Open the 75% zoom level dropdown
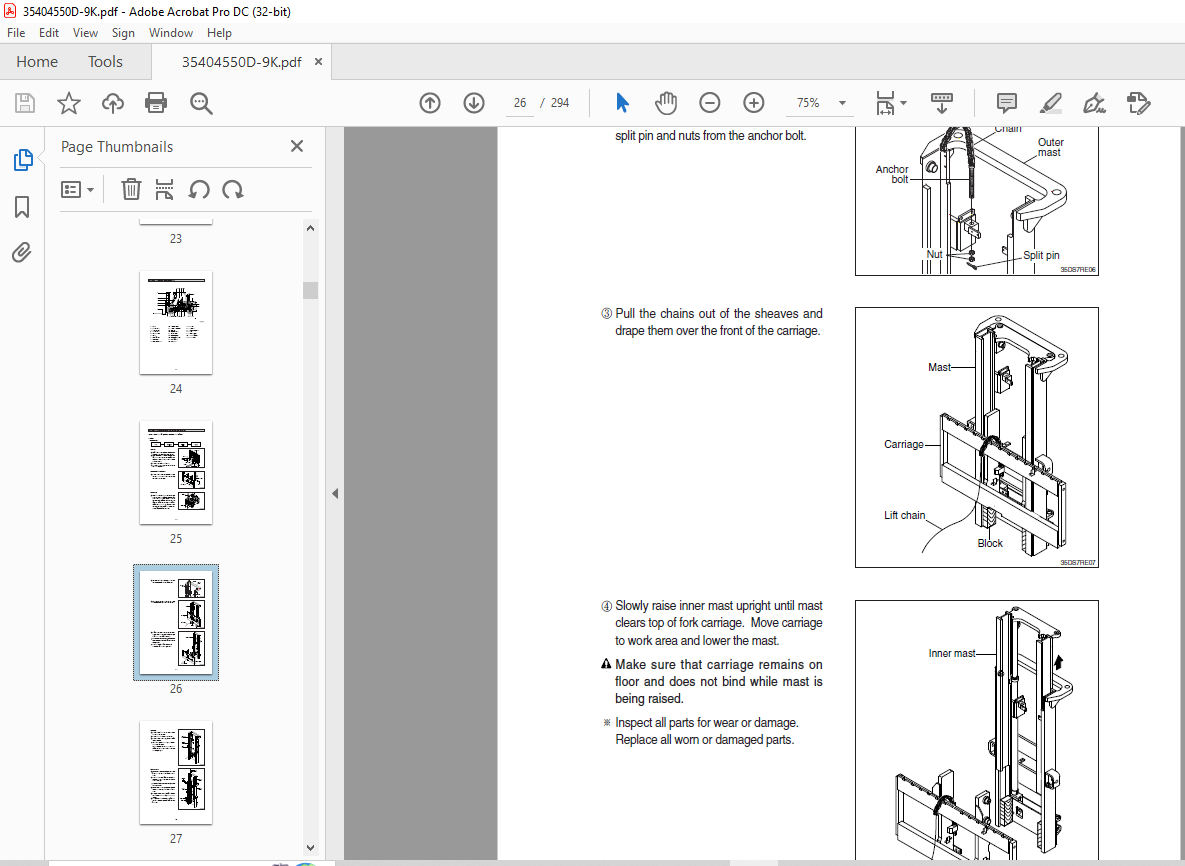The image size is (1185, 866). coord(841,103)
